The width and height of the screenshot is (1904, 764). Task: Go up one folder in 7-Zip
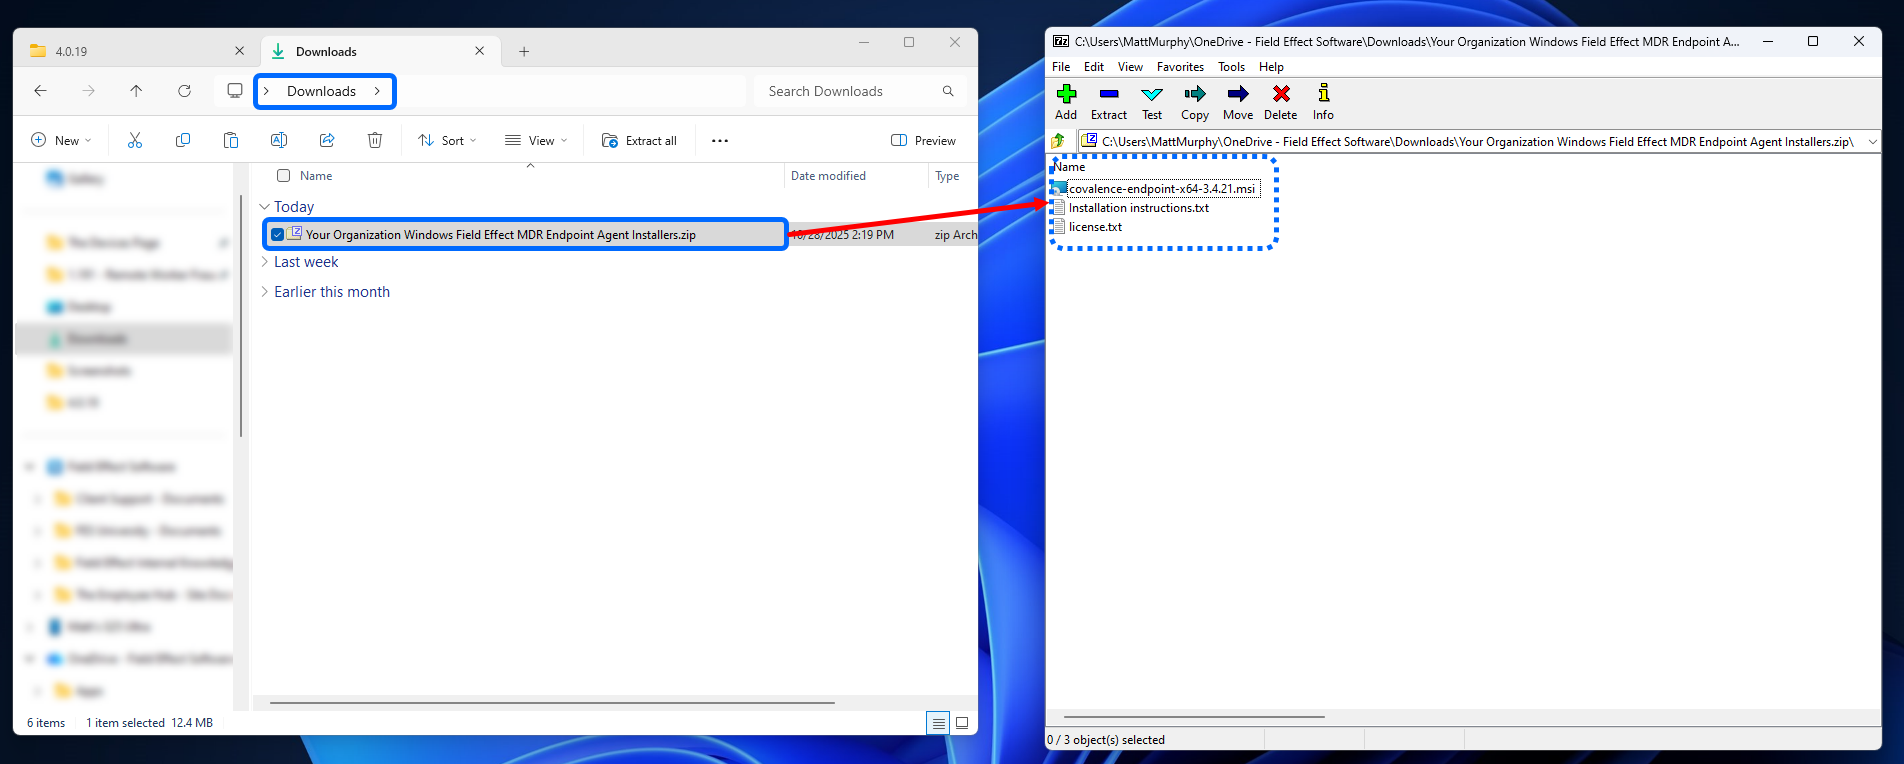tap(1058, 141)
